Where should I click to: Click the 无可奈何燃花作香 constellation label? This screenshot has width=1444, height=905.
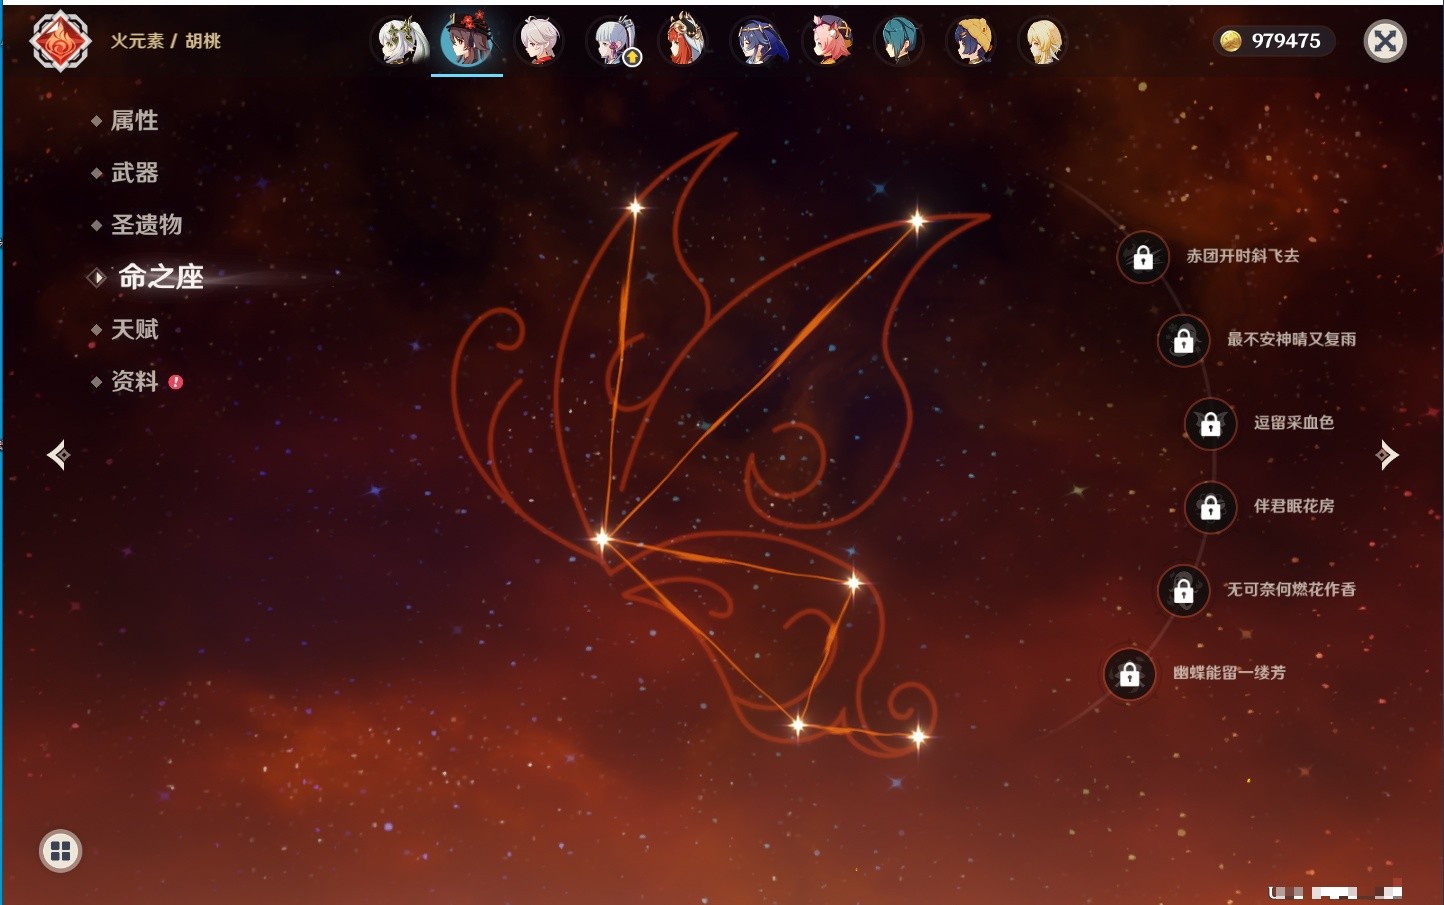(x=1291, y=589)
